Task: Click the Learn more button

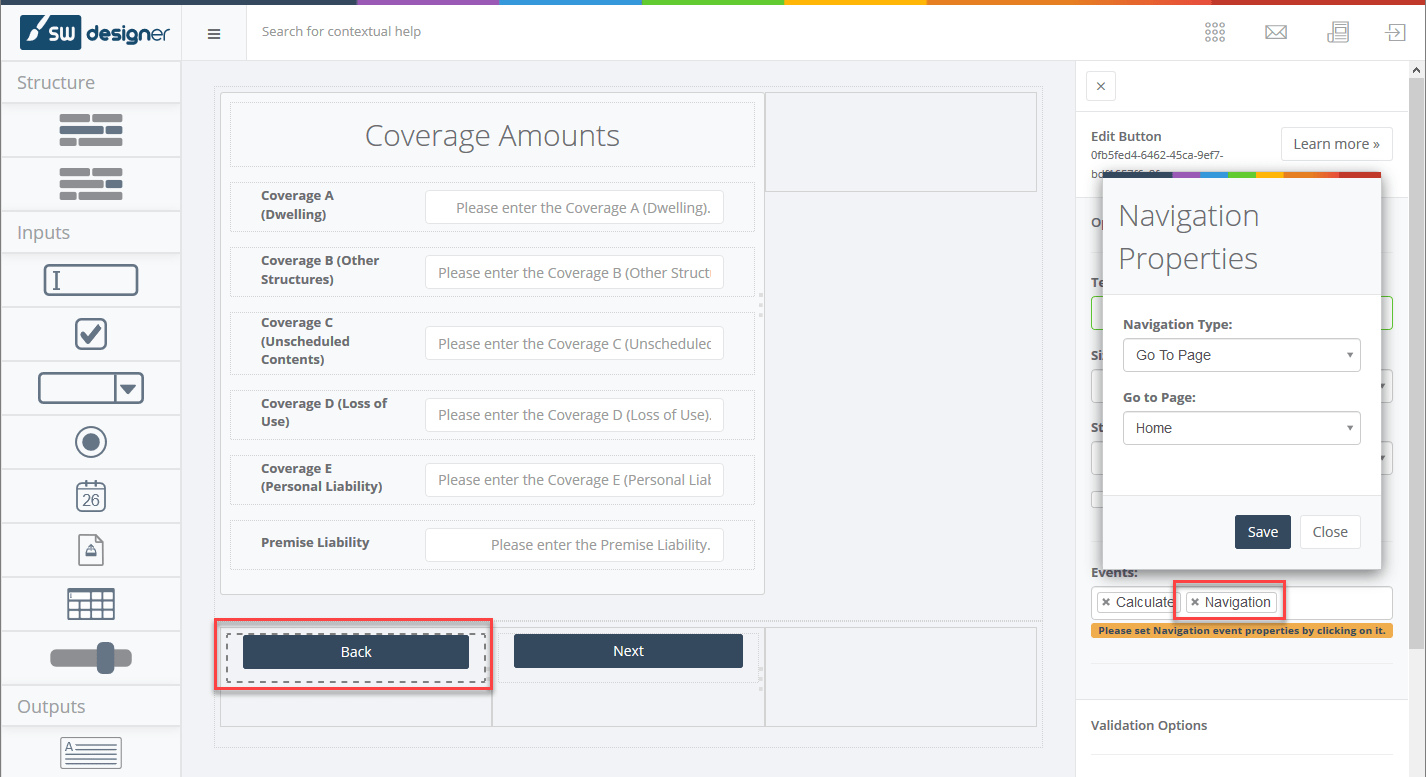Action: click(x=1336, y=144)
